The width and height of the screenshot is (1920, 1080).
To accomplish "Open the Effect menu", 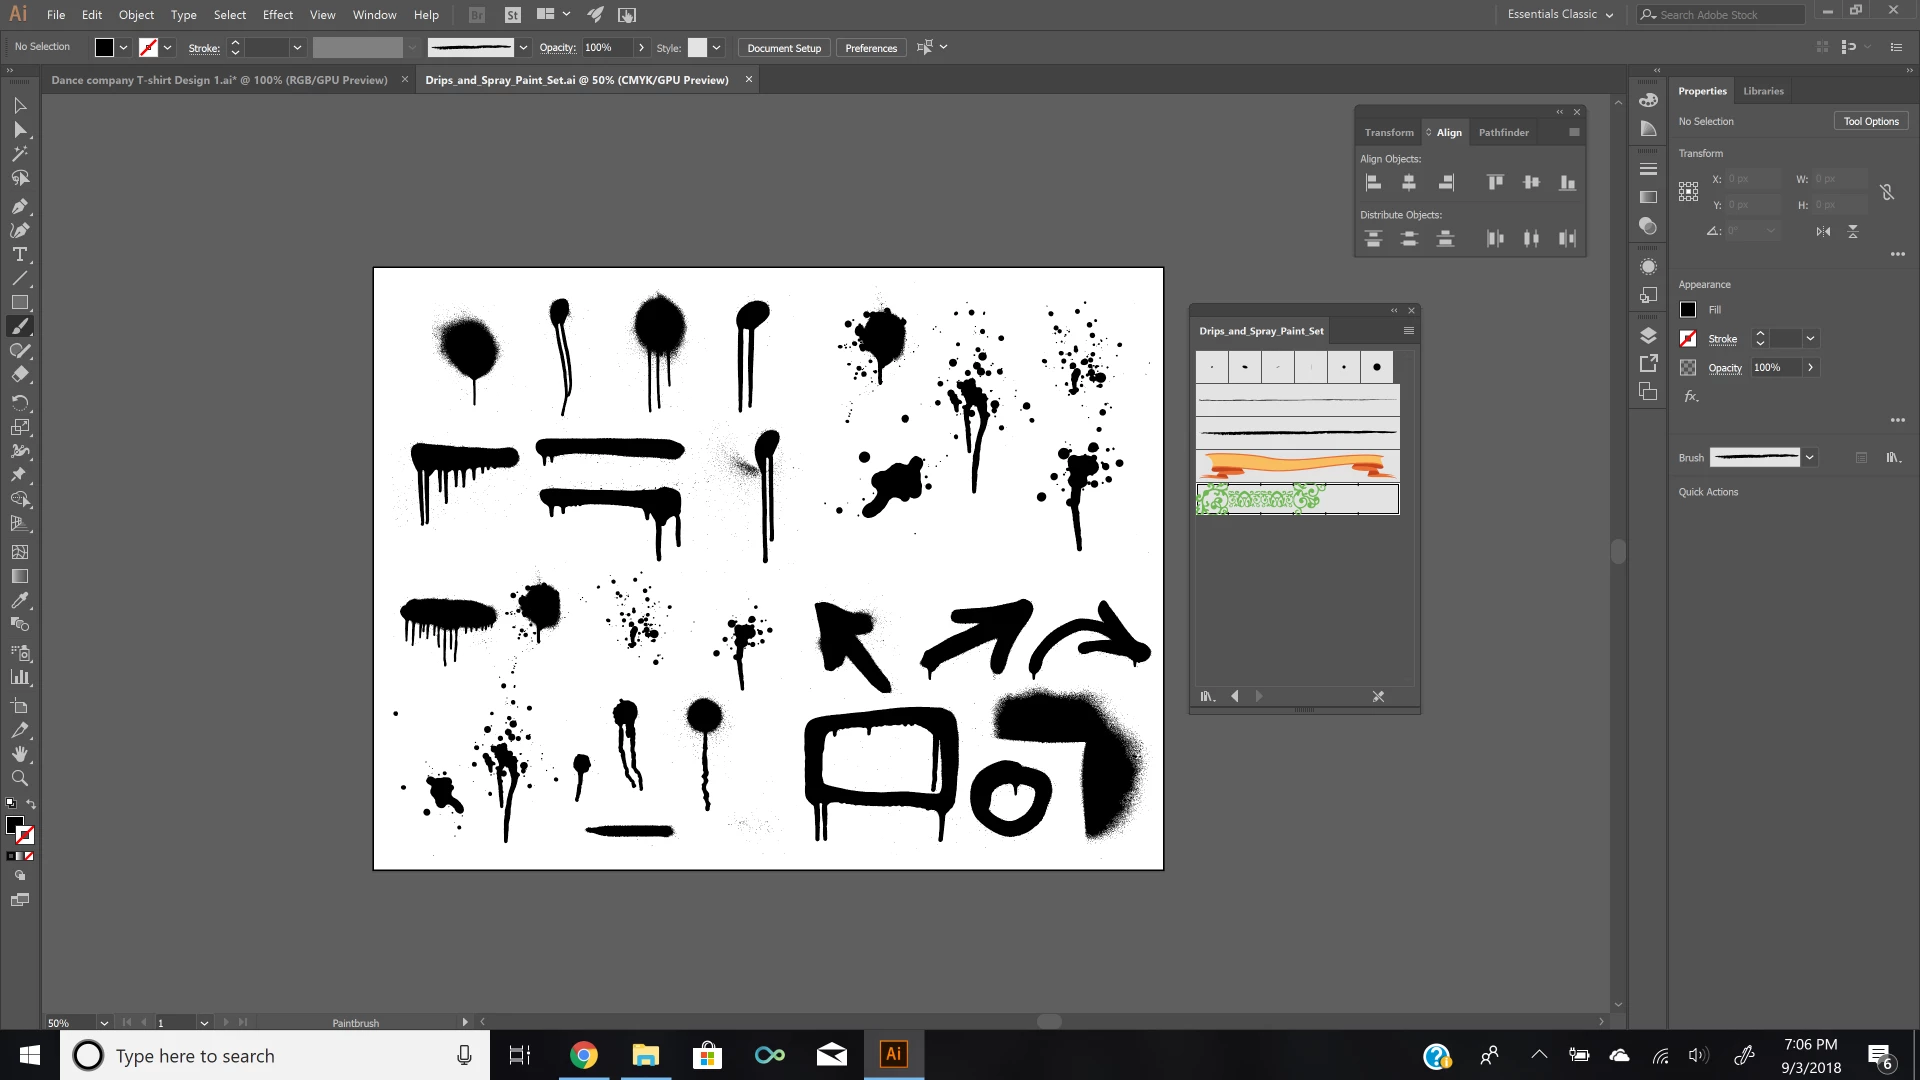I will 277,15.
